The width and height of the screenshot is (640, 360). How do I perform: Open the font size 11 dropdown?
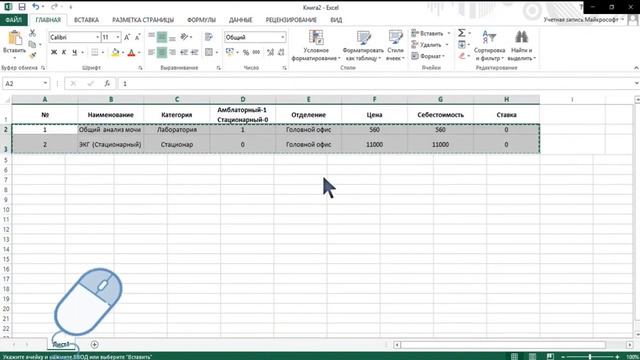(118, 37)
